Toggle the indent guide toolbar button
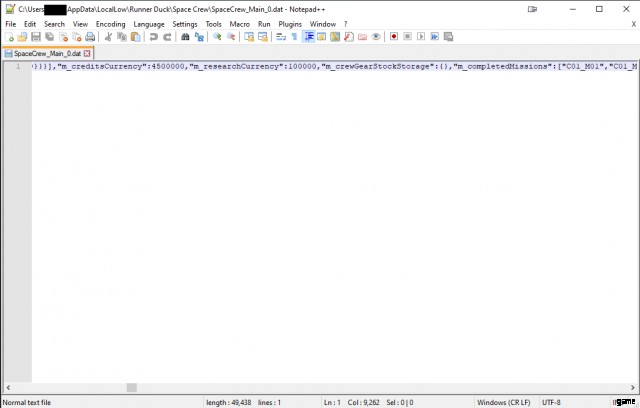This screenshot has width=640, height=408. coord(309,37)
